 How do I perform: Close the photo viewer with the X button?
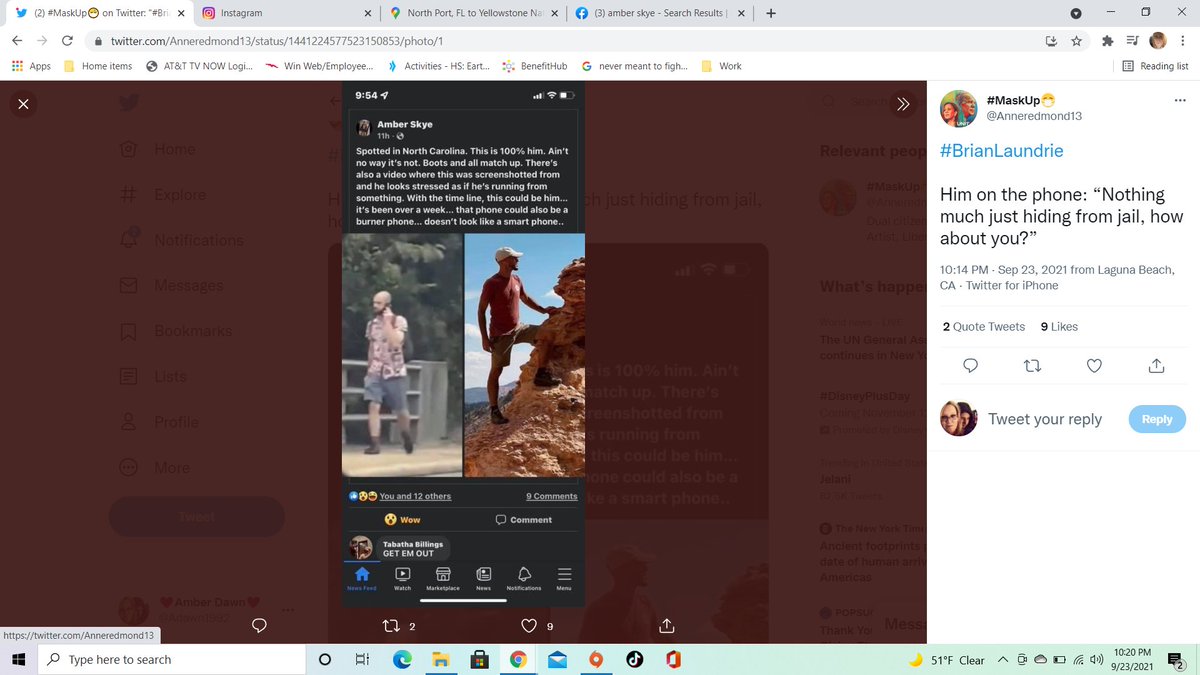(23, 104)
